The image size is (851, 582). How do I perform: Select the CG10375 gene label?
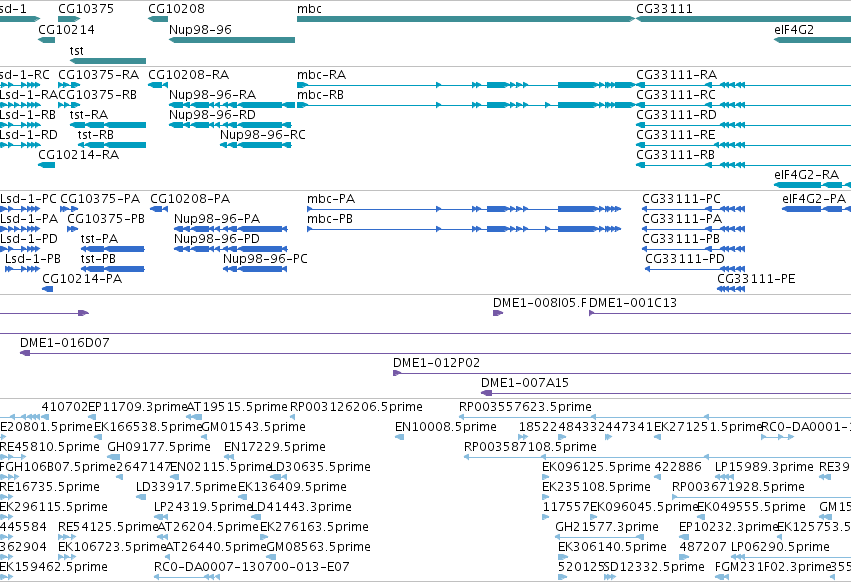pos(86,9)
